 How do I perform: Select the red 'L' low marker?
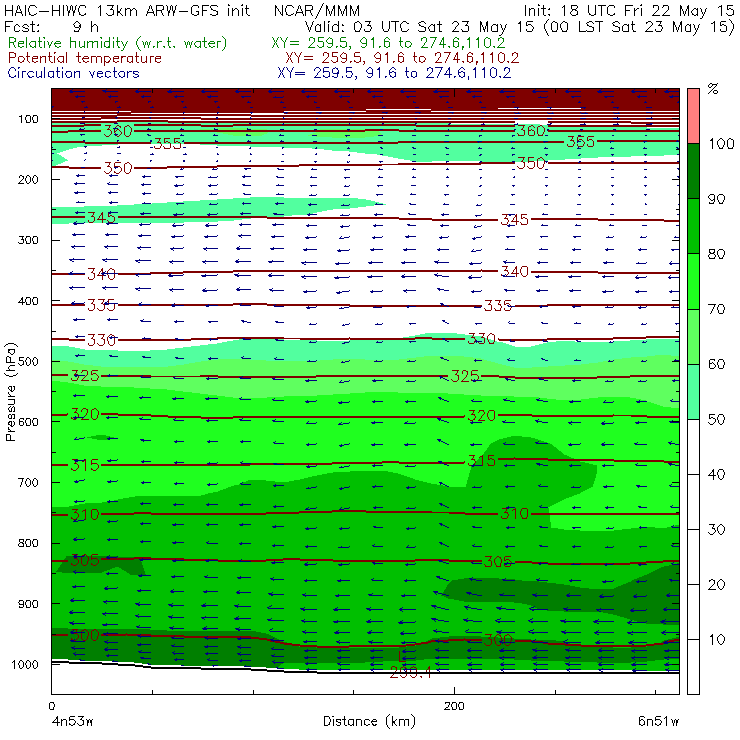[x=401, y=656]
